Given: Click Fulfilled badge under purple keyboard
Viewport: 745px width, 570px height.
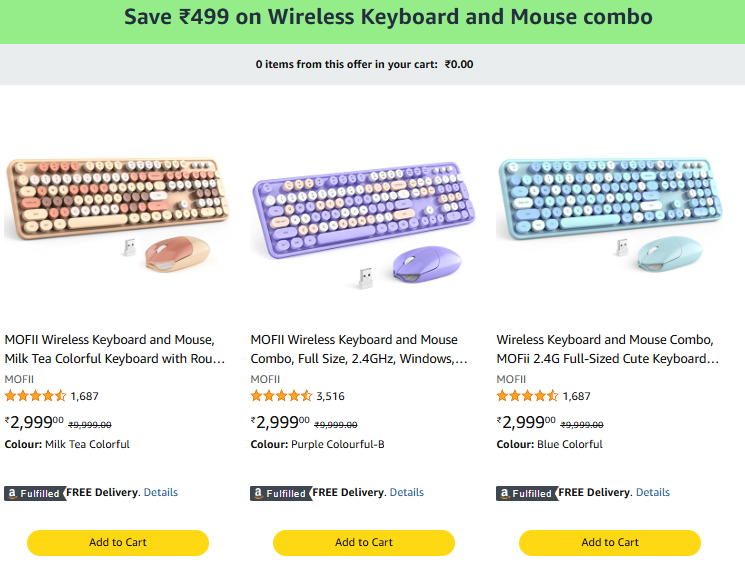Looking at the screenshot, I should point(280,493).
